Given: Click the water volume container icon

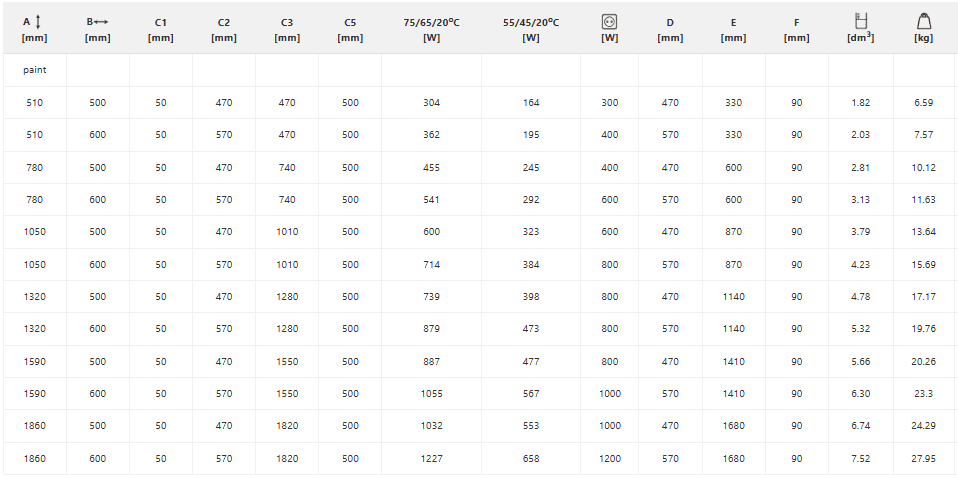Looking at the screenshot, I should coord(860,21).
